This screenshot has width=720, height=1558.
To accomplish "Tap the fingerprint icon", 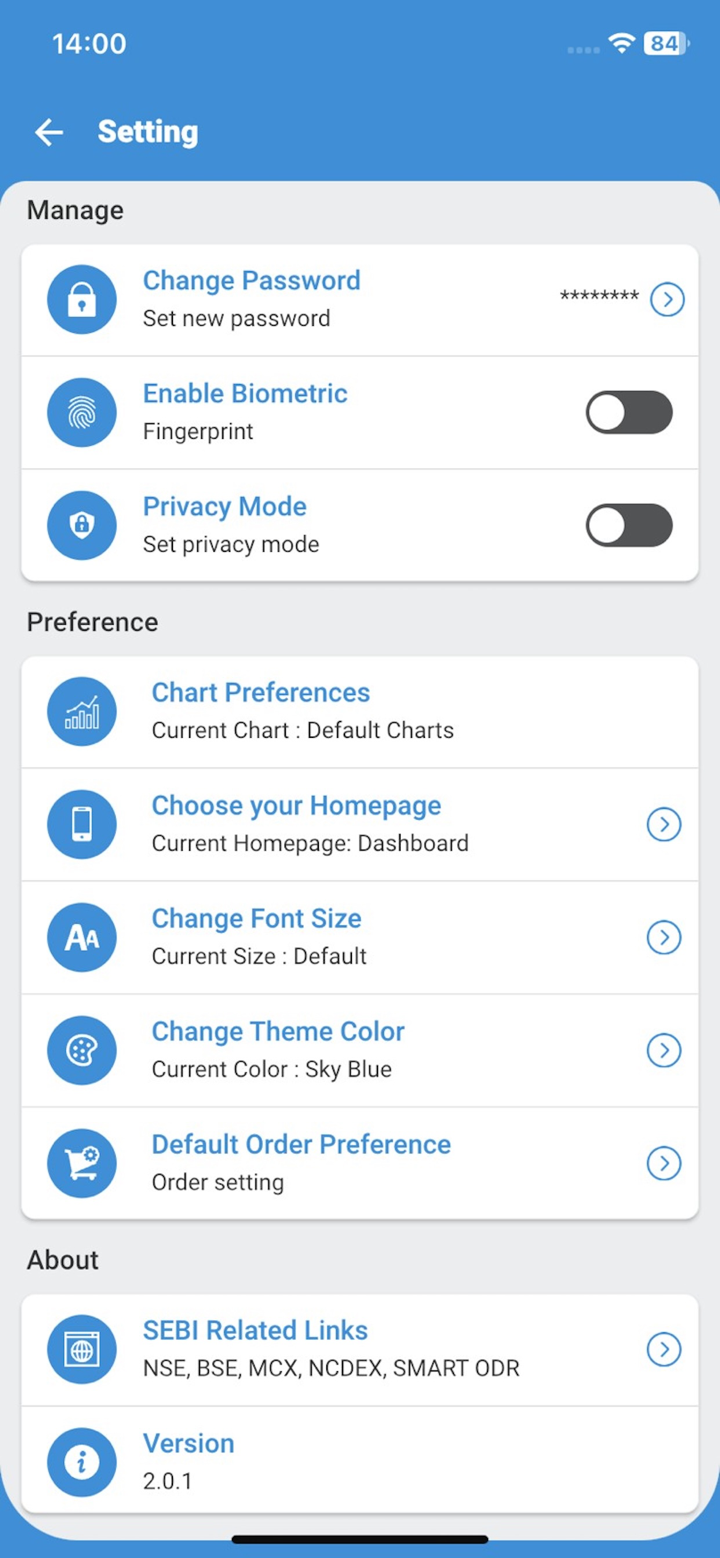I will click(82, 413).
